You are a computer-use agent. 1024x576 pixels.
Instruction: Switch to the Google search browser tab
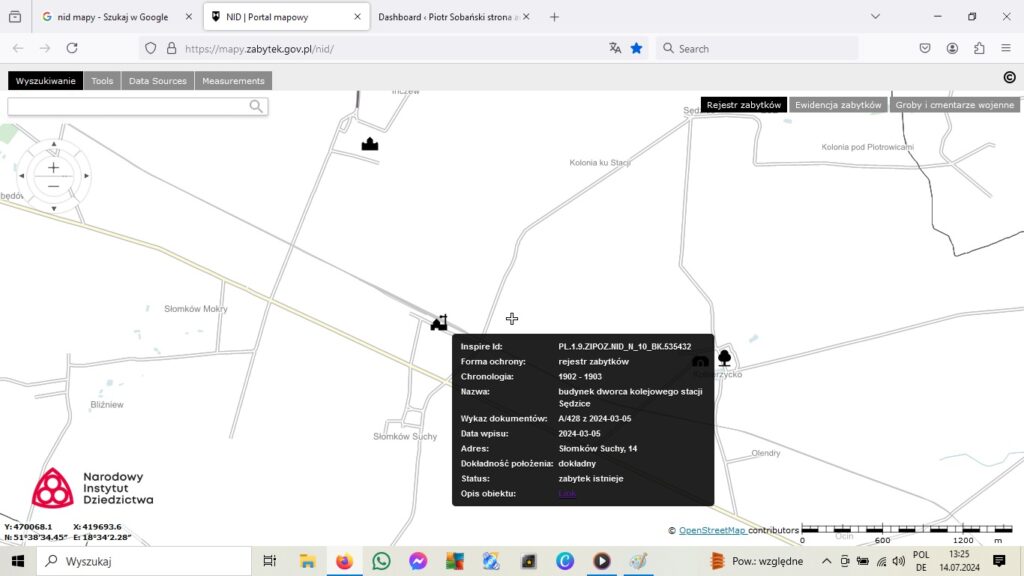[x=112, y=17]
